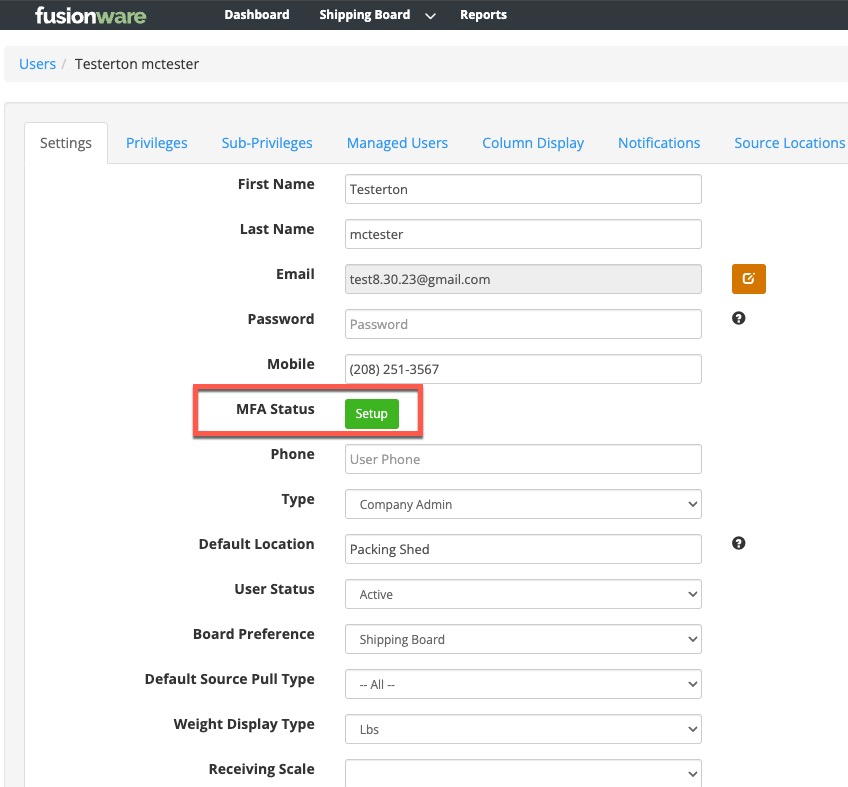Click the Mobile number field

pyautogui.click(x=522, y=368)
